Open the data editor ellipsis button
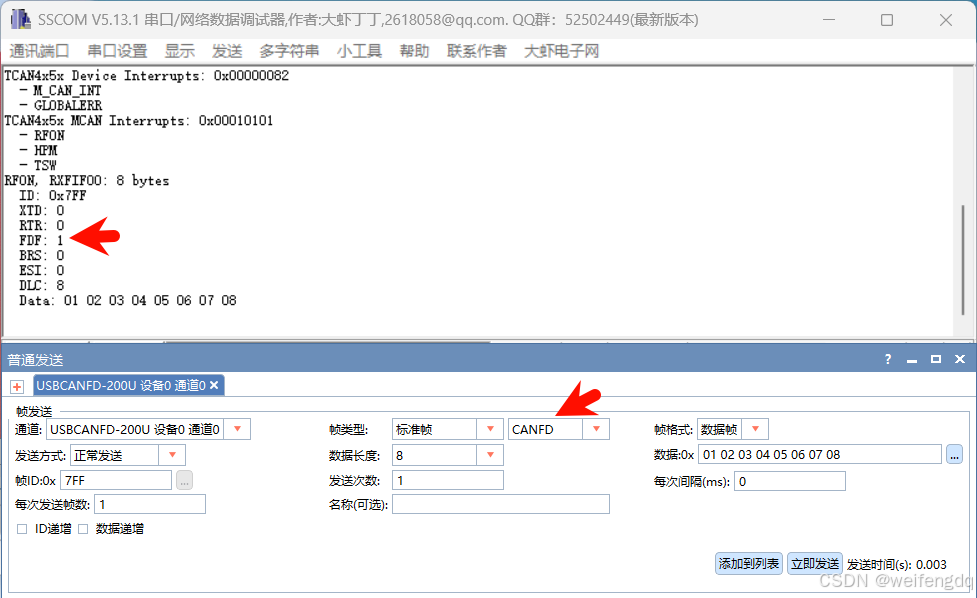This screenshot has height=598, width=977. click(954, 455)
